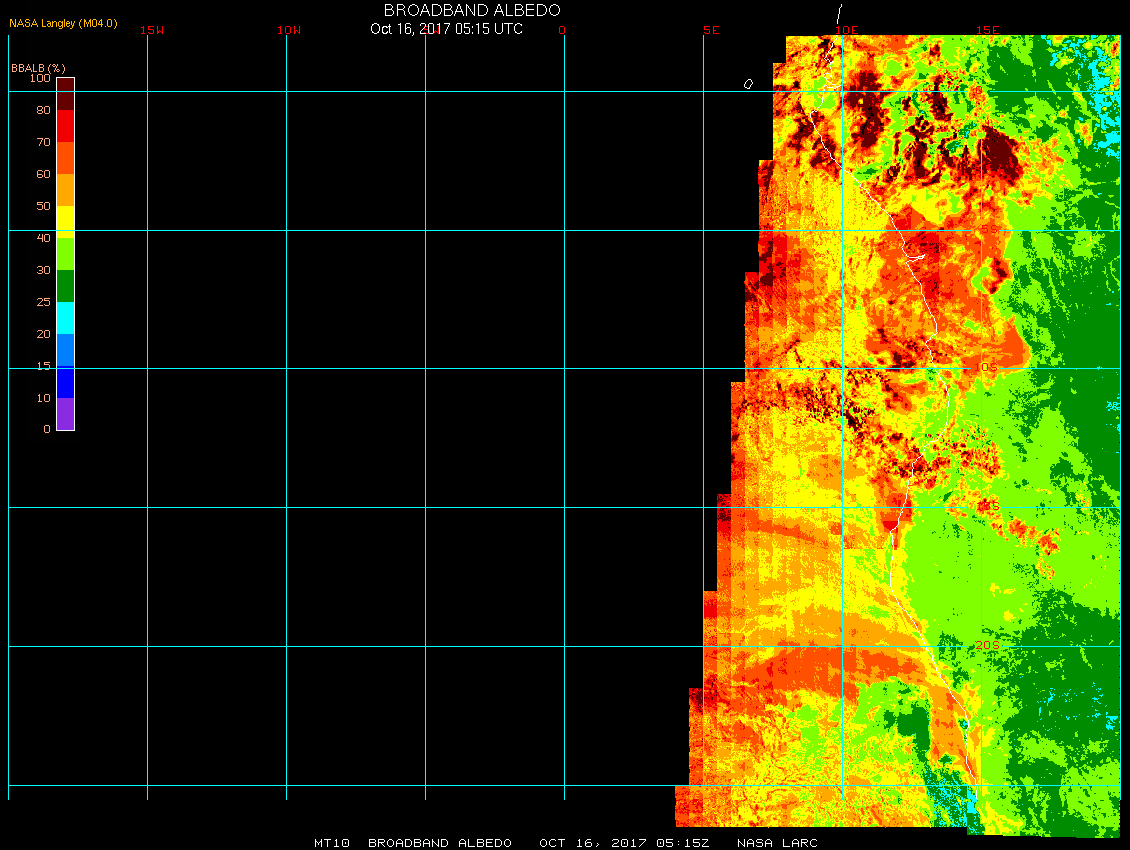Click the NASA LARC text in the footer

pos(777,843)
